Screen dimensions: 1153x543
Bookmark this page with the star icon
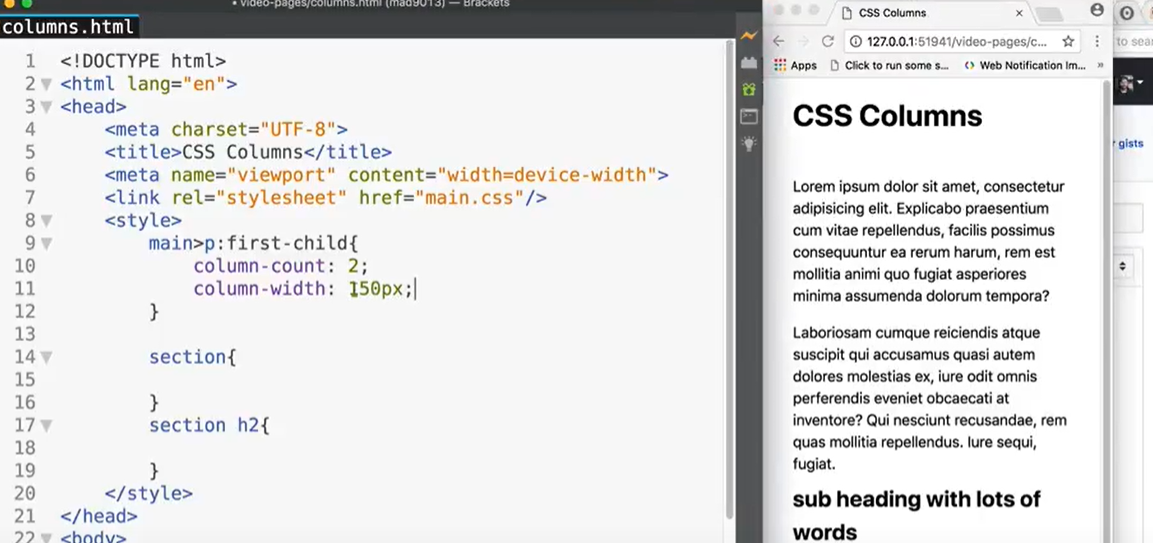1068,41
